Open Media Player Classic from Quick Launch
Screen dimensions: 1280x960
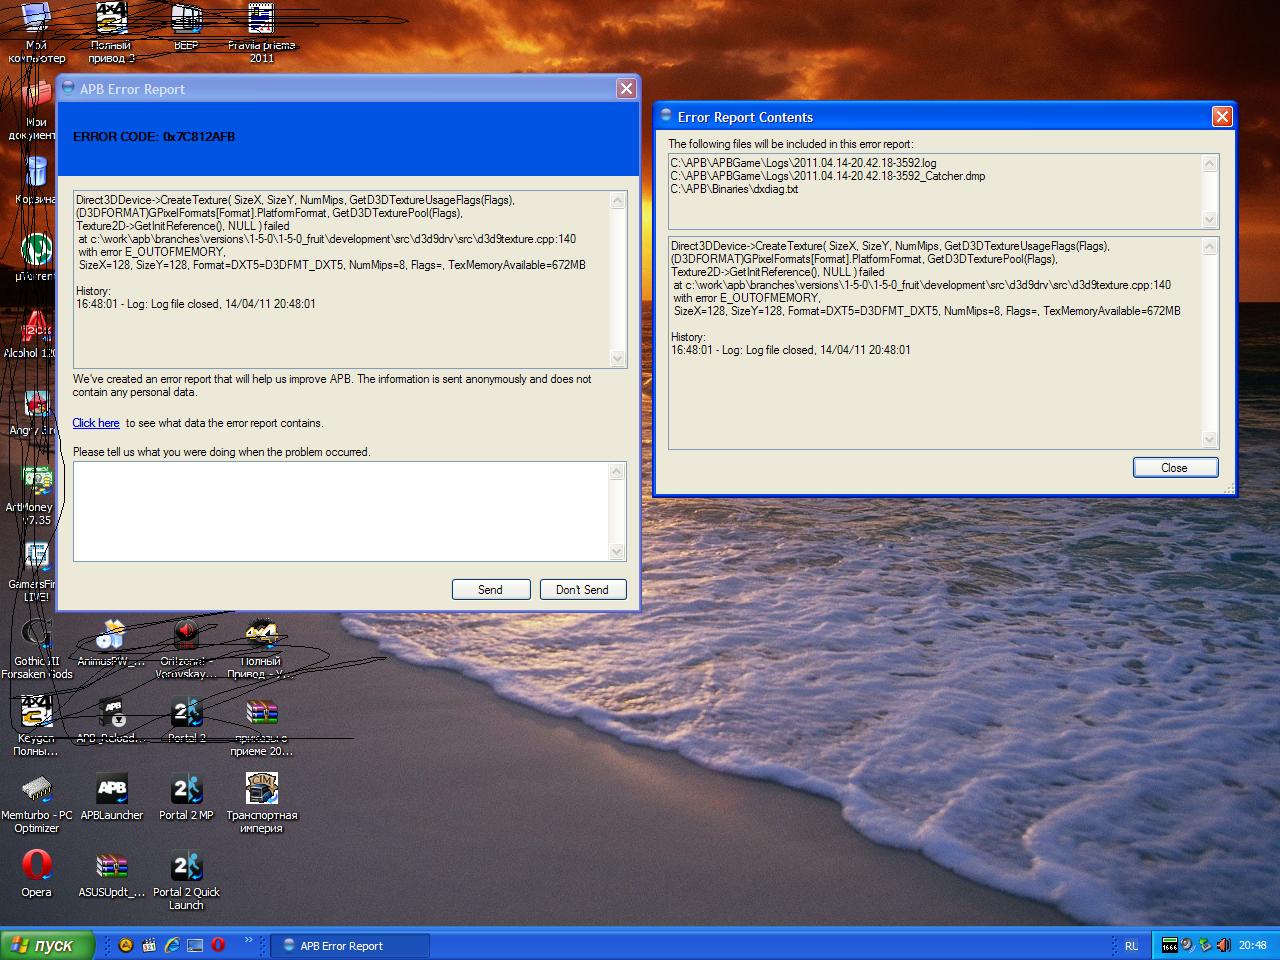coord(149,945)
